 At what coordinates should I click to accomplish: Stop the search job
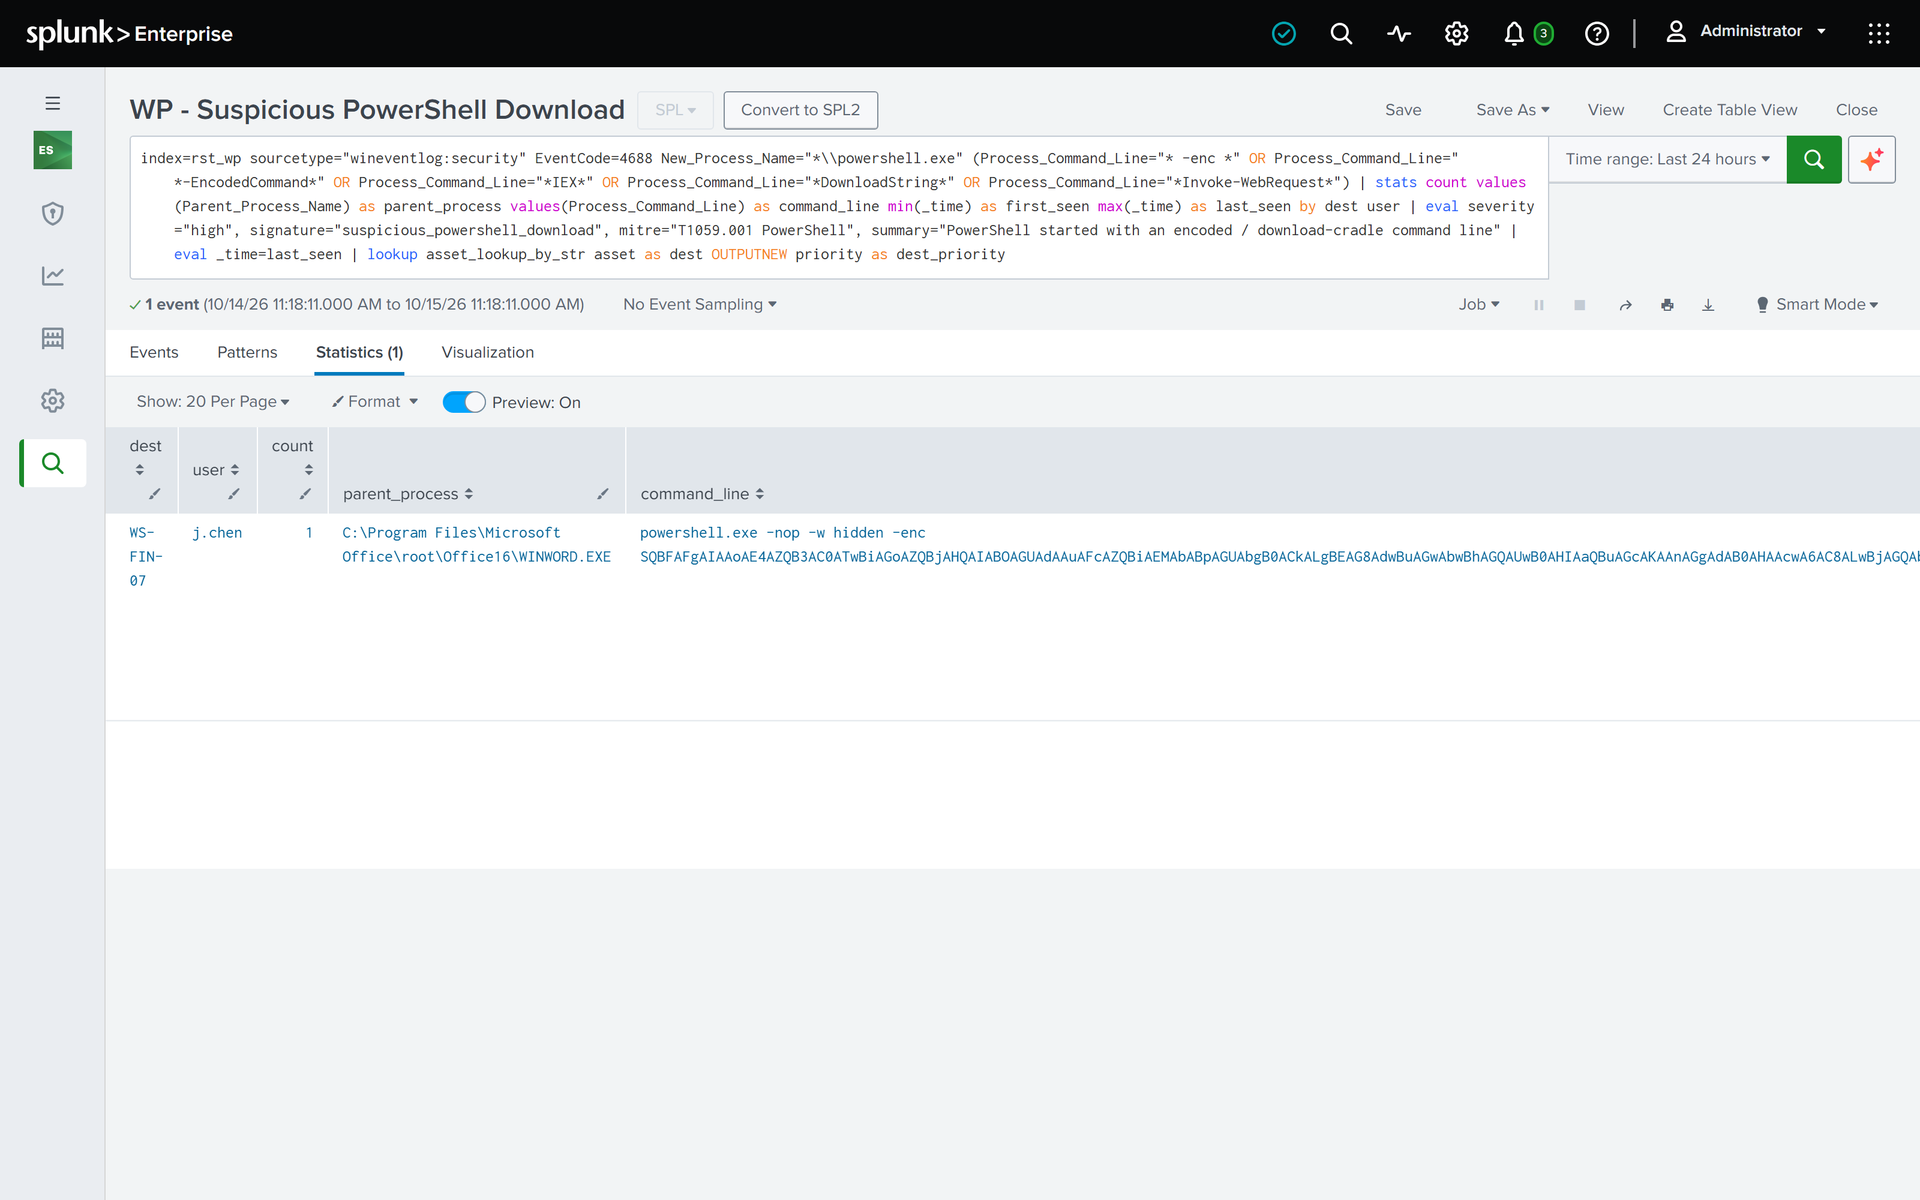click(1580, 305)
